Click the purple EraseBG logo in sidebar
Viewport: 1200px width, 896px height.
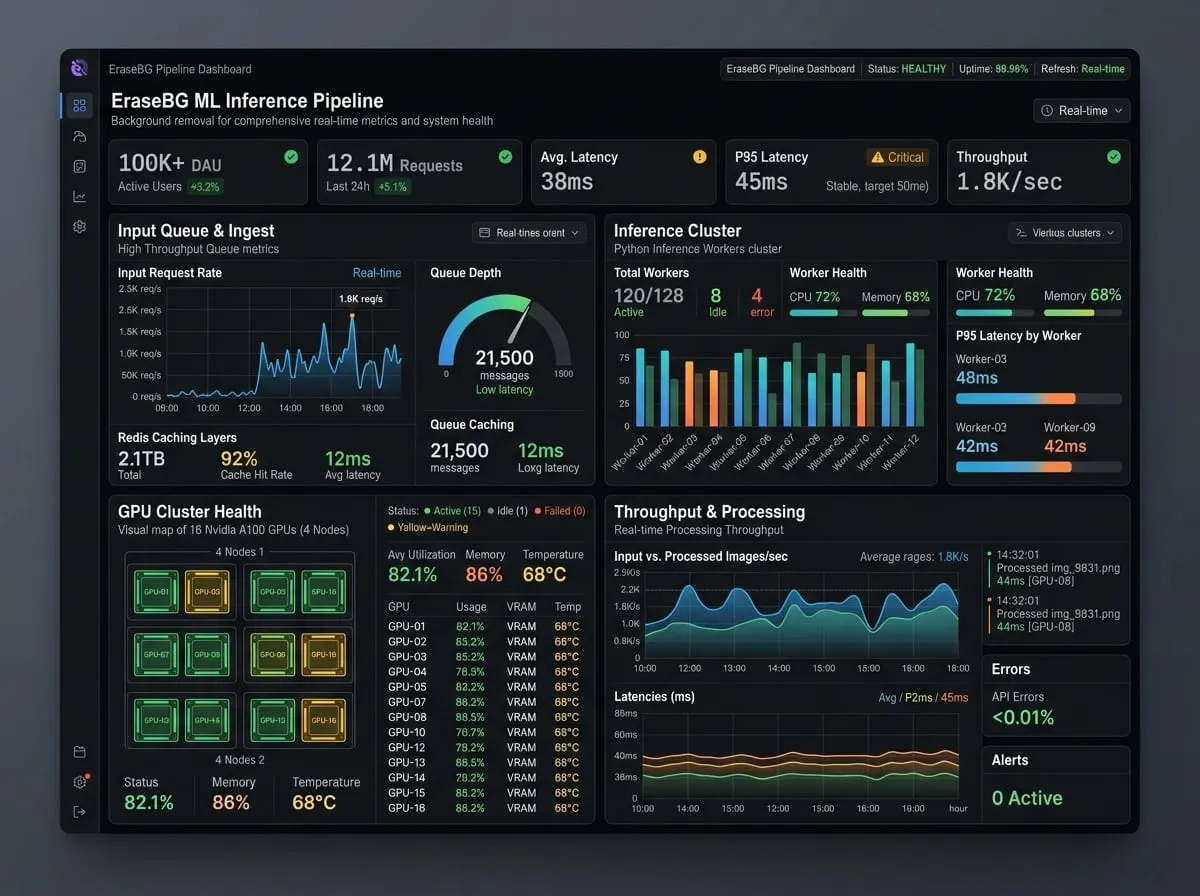point(79,68)
